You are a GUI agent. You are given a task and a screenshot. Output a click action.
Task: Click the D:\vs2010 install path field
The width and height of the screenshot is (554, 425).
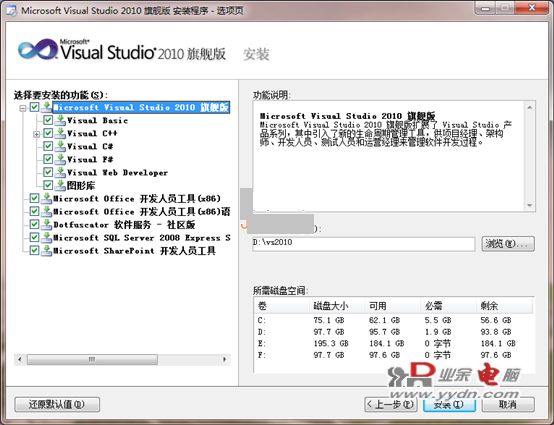364,244
